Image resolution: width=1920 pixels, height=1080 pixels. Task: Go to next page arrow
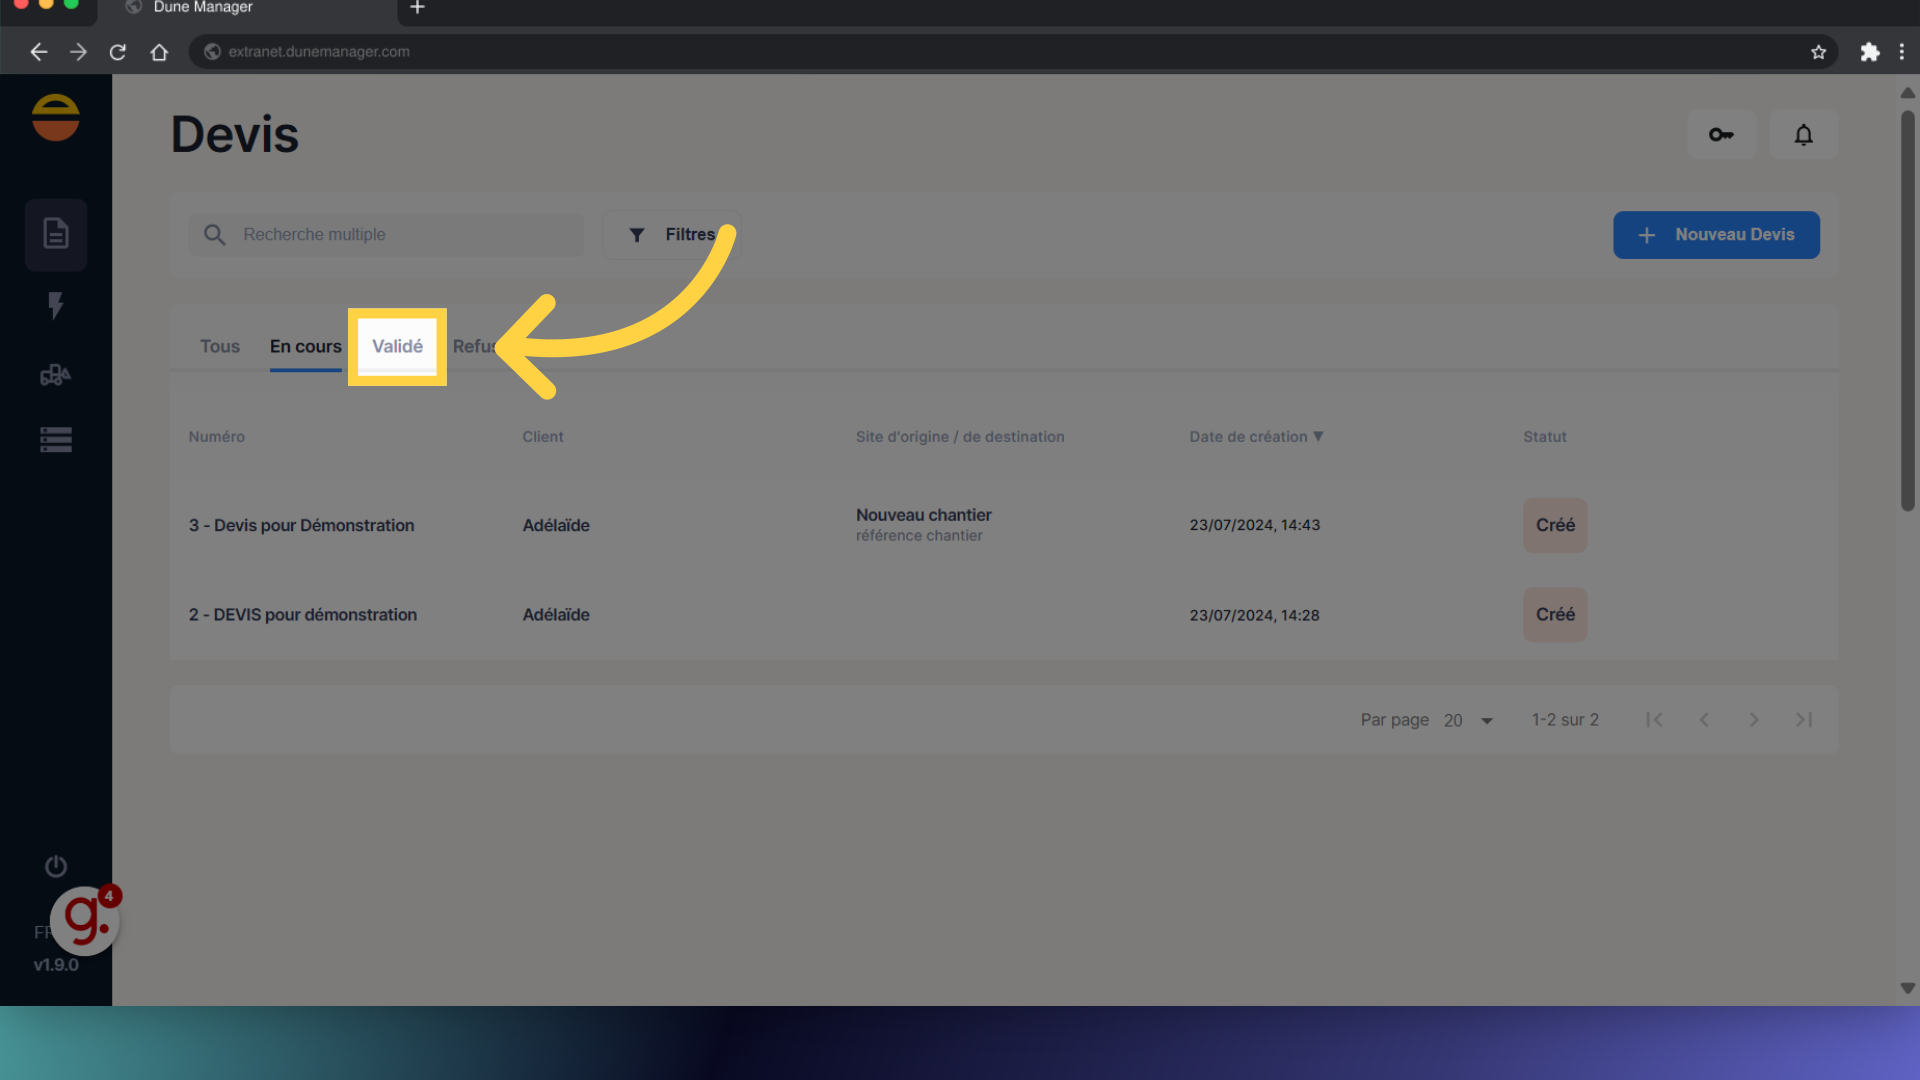tap(1753, 720)
